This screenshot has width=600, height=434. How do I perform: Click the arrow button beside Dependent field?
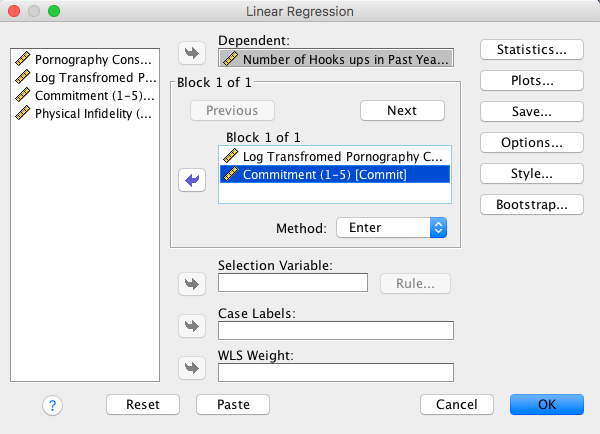tap(190, 52)
